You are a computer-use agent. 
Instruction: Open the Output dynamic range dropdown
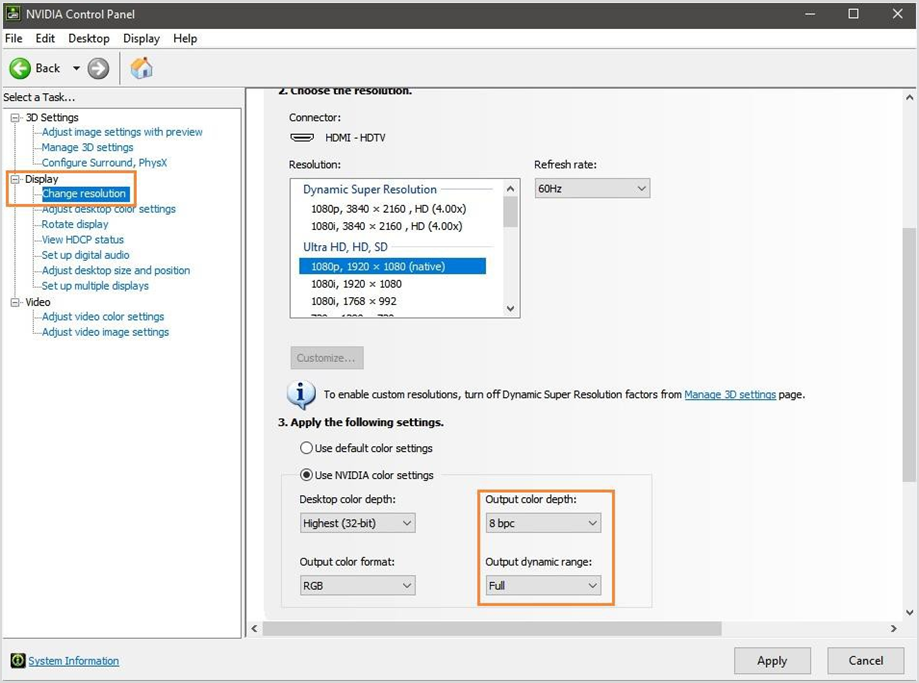tap(543, 585)
